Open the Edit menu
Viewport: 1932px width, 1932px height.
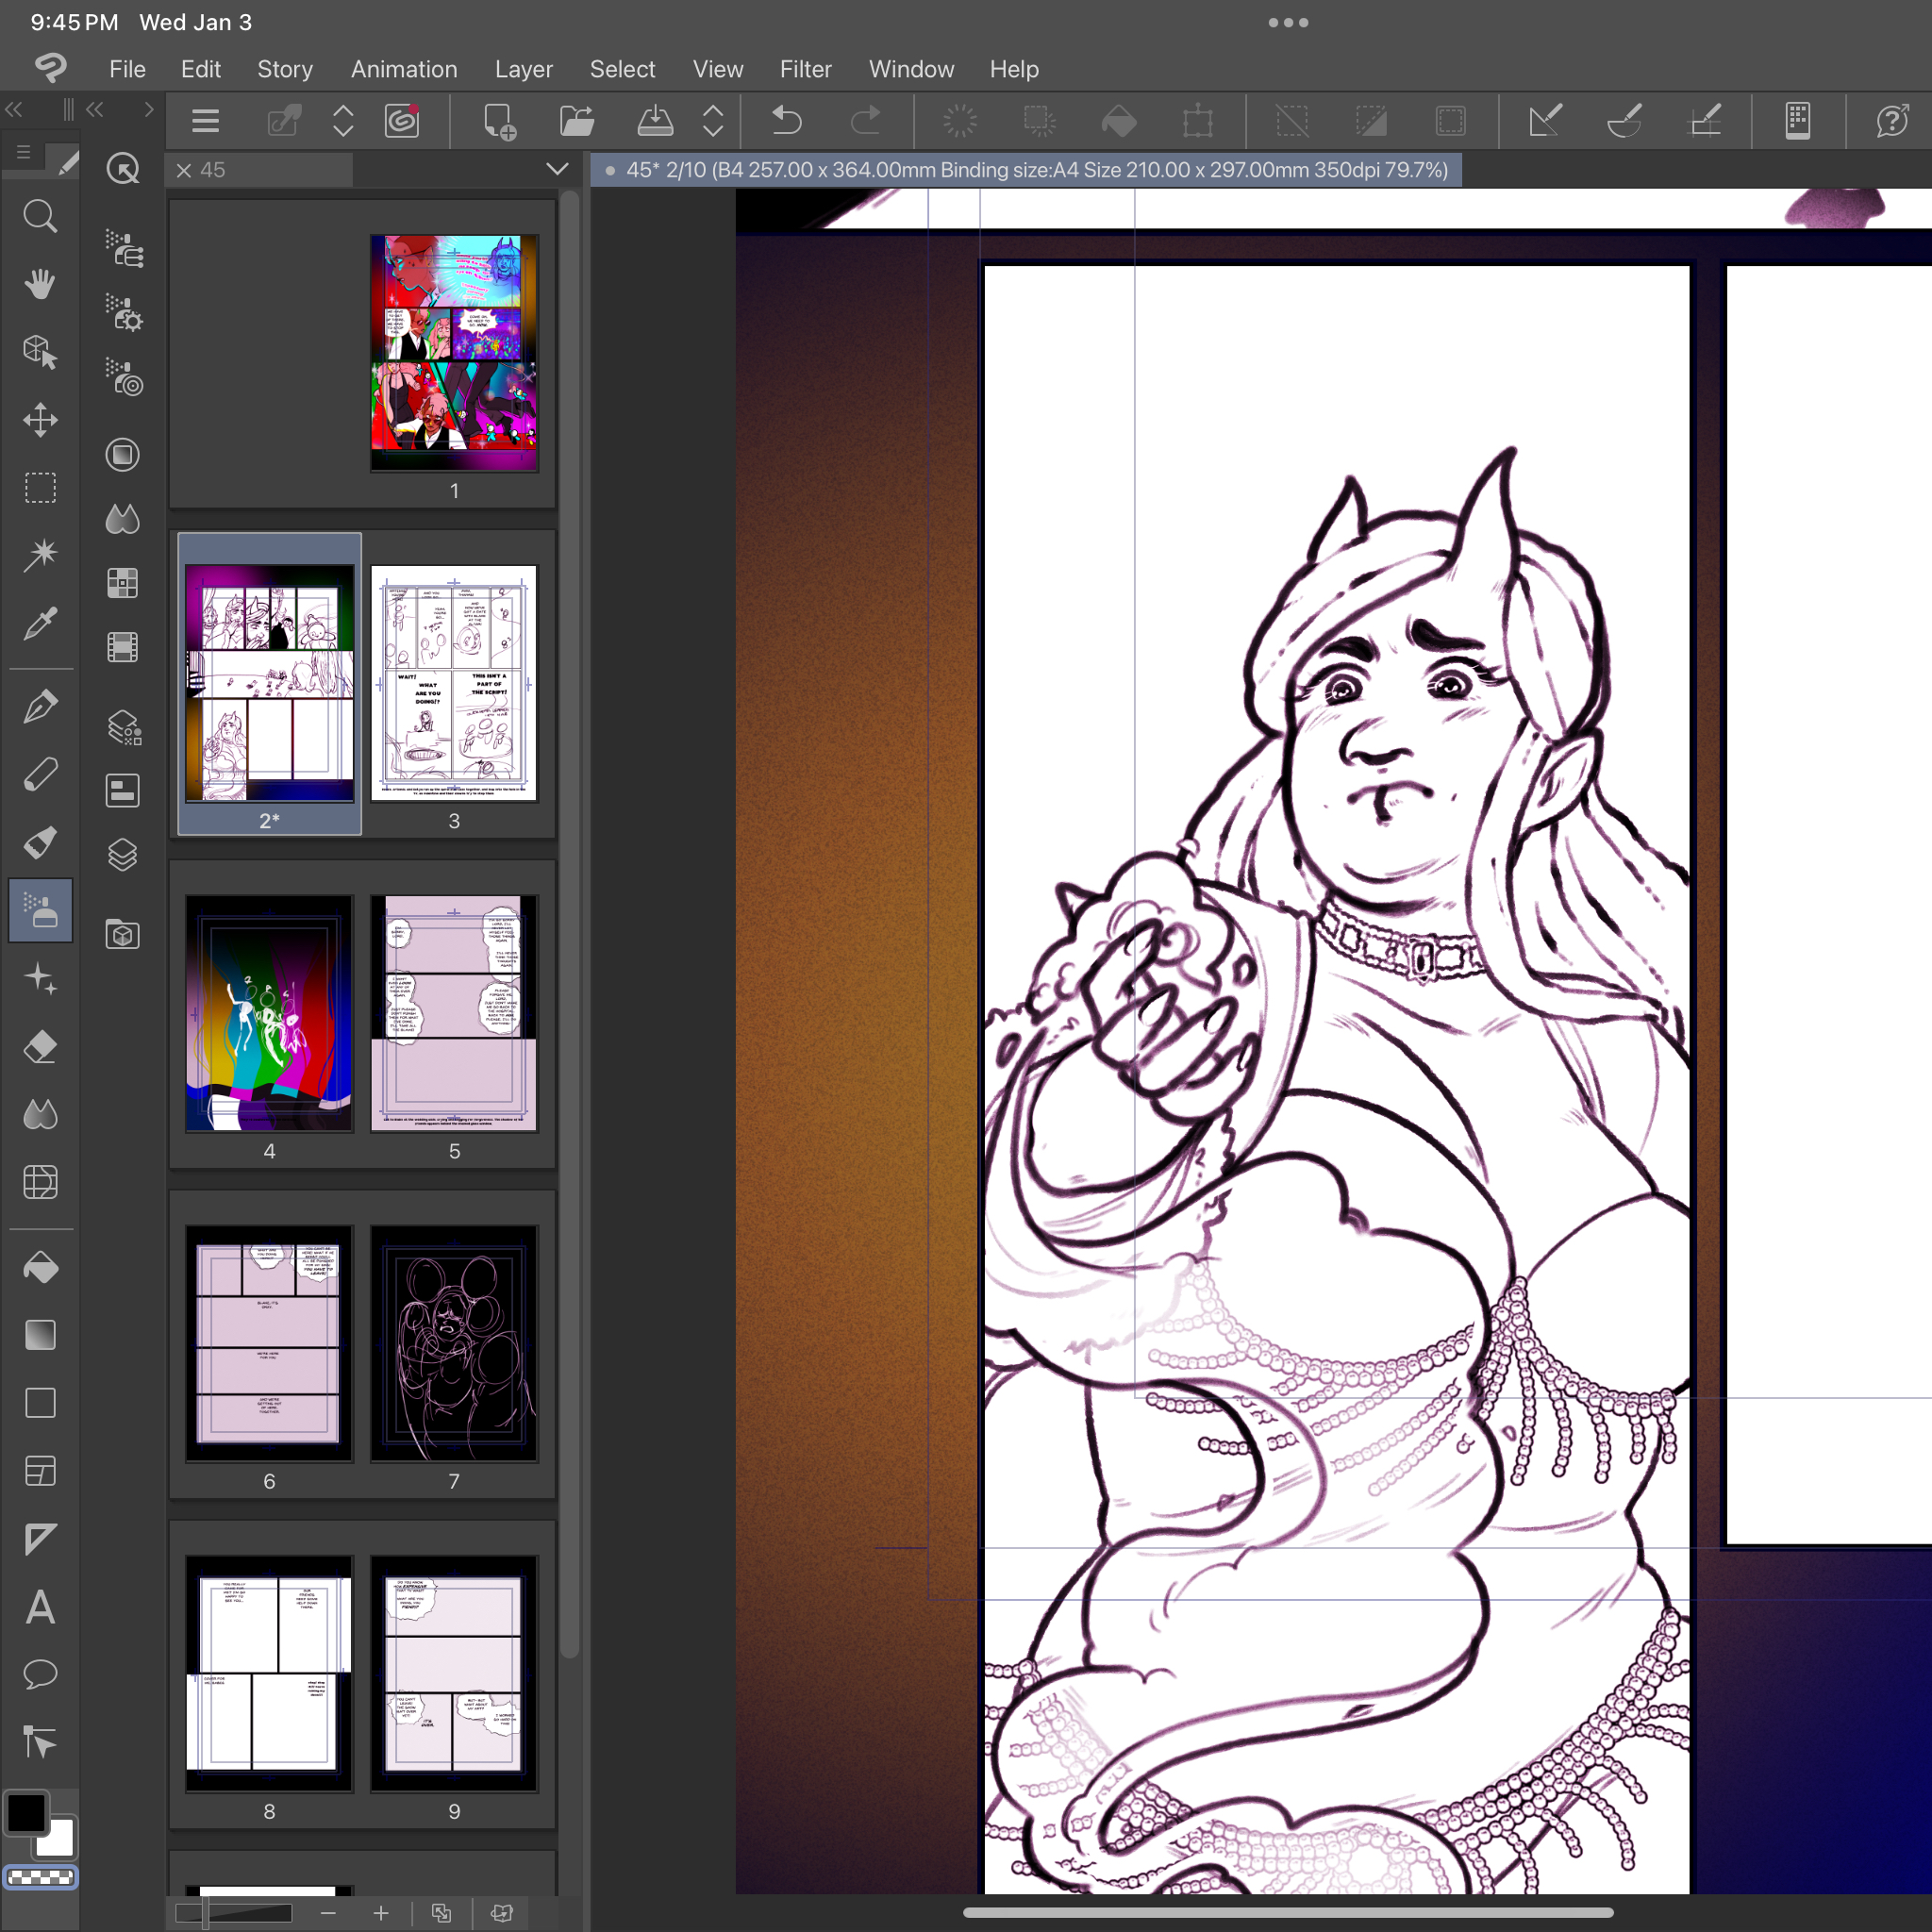tap(200, 69)
